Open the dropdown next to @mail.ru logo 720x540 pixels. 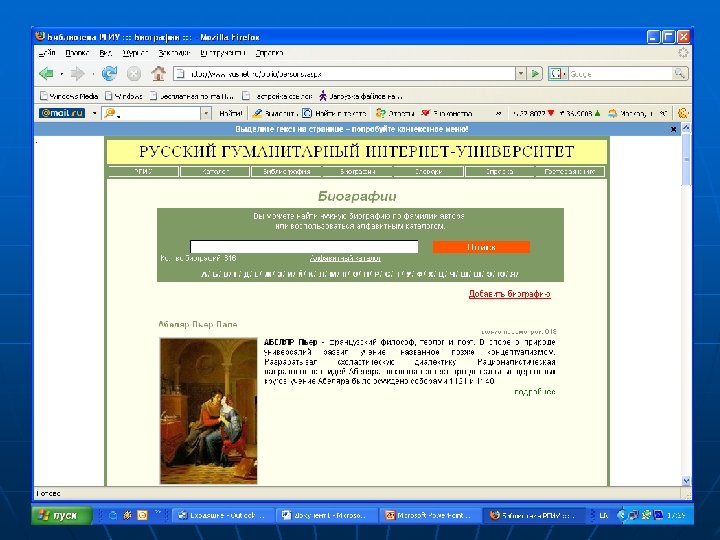point(94,113)
